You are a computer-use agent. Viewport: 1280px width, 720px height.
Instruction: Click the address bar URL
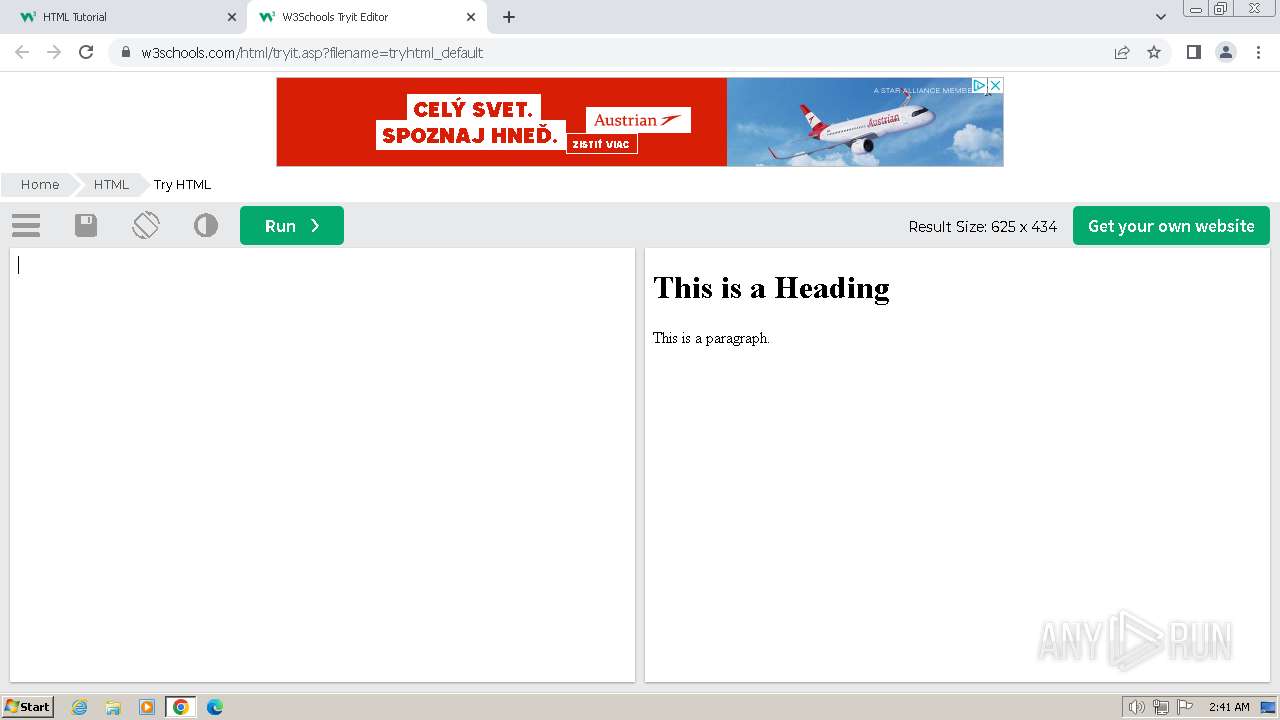312,53
